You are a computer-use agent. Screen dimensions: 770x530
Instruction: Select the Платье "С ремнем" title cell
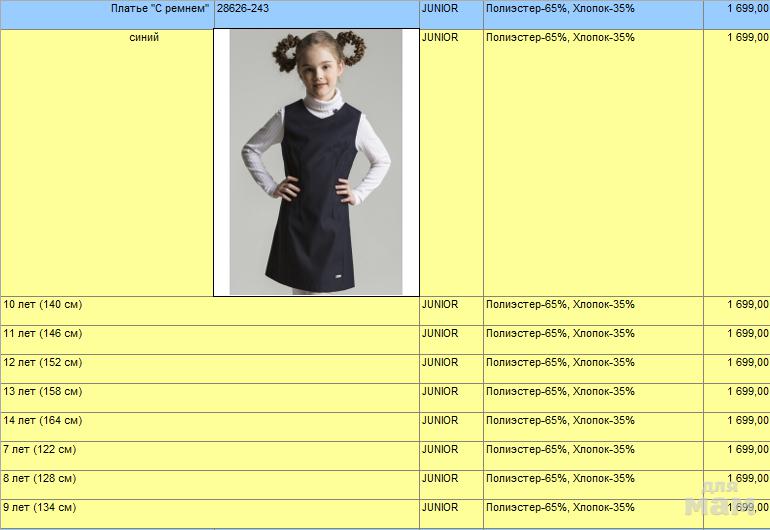[160, 9]
